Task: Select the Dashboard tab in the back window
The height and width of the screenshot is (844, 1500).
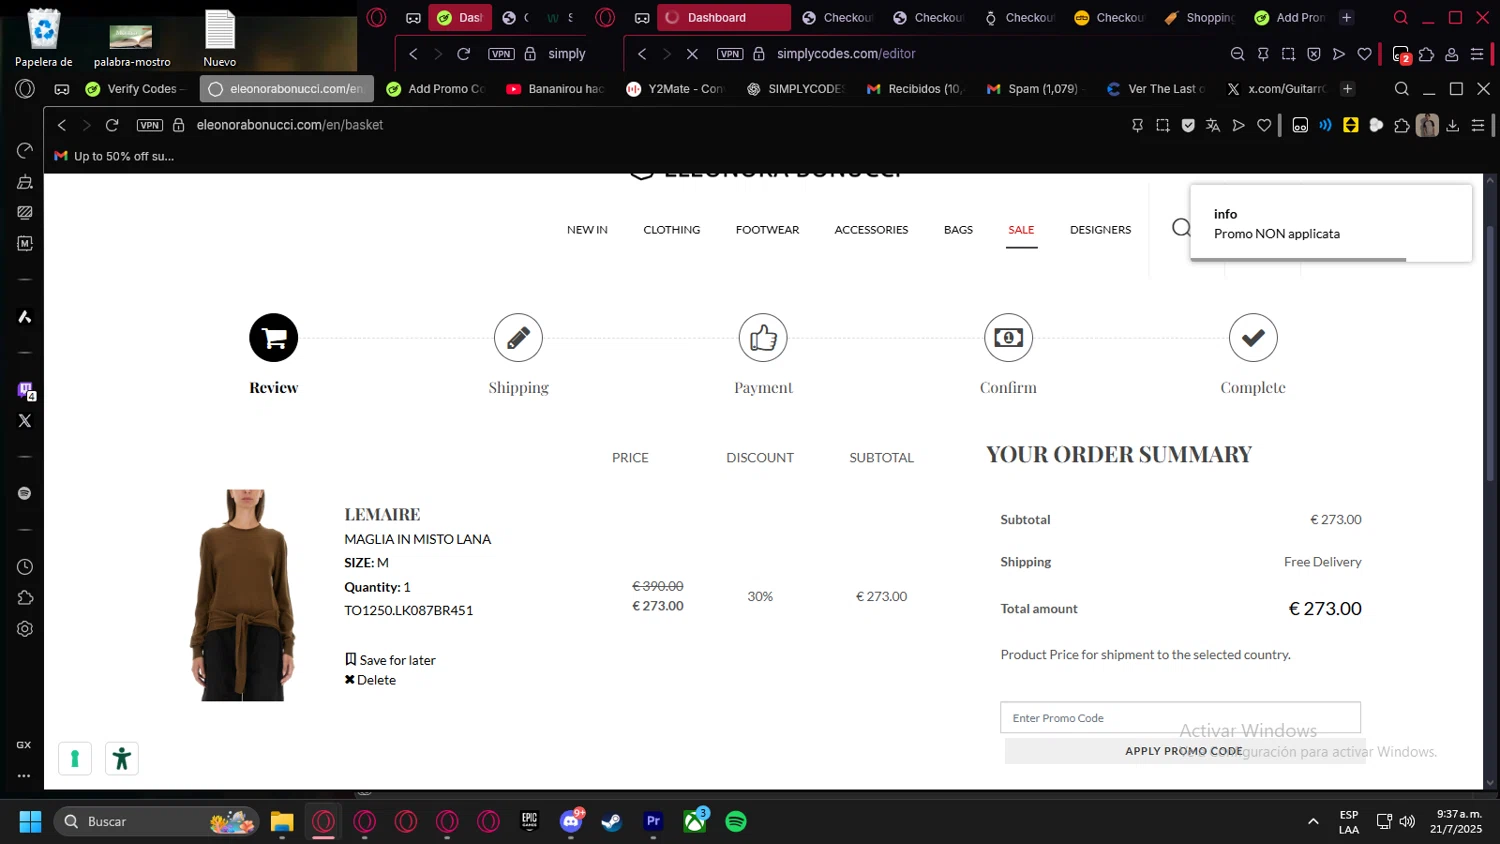Action: tap(723, 18)
